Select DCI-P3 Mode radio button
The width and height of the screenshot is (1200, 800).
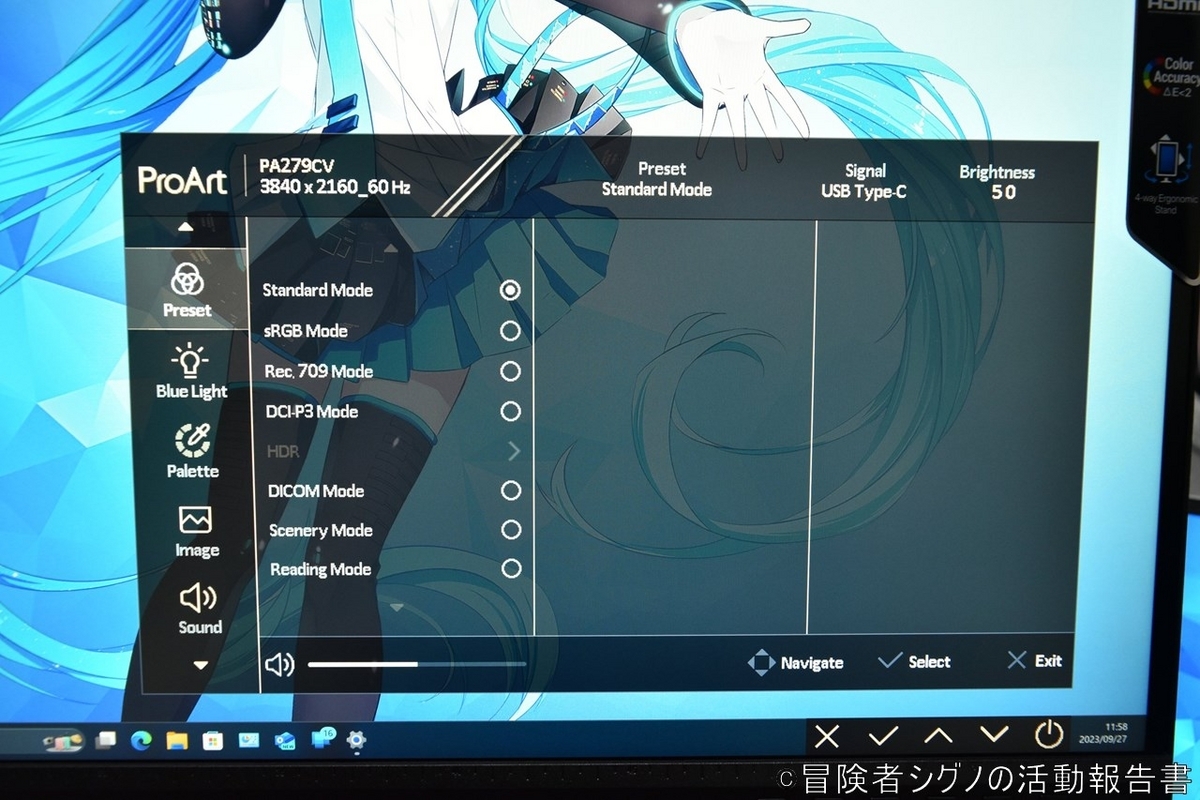tap(510, 411)
